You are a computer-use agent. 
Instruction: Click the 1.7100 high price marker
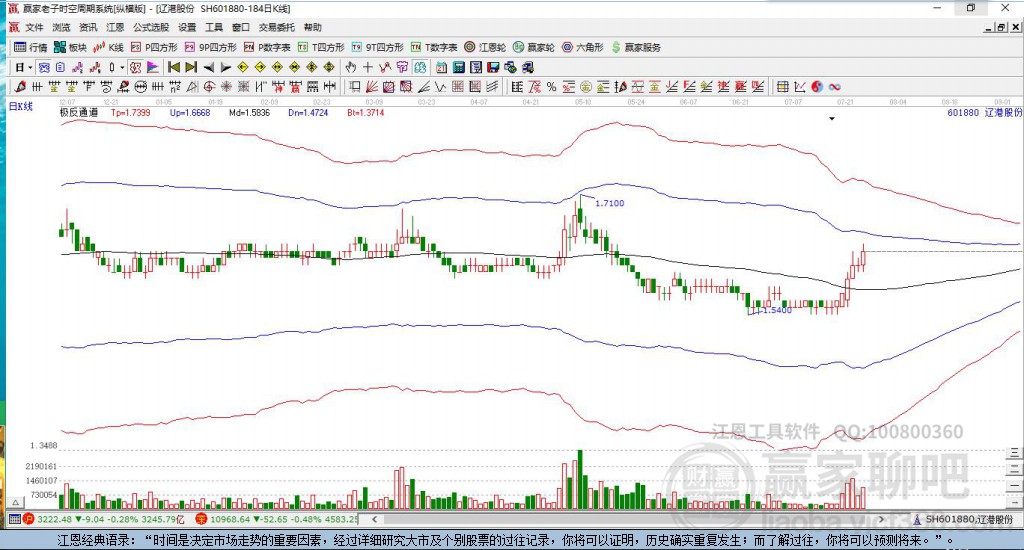610,203
